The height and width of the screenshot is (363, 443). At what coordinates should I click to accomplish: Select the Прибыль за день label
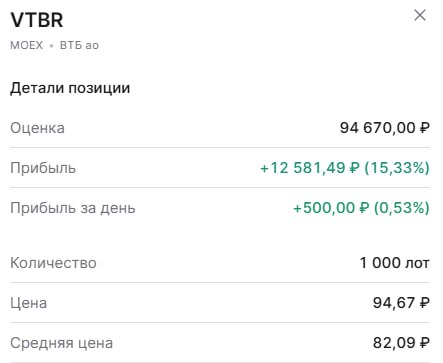pyautogui.click(x=73, y=208)
